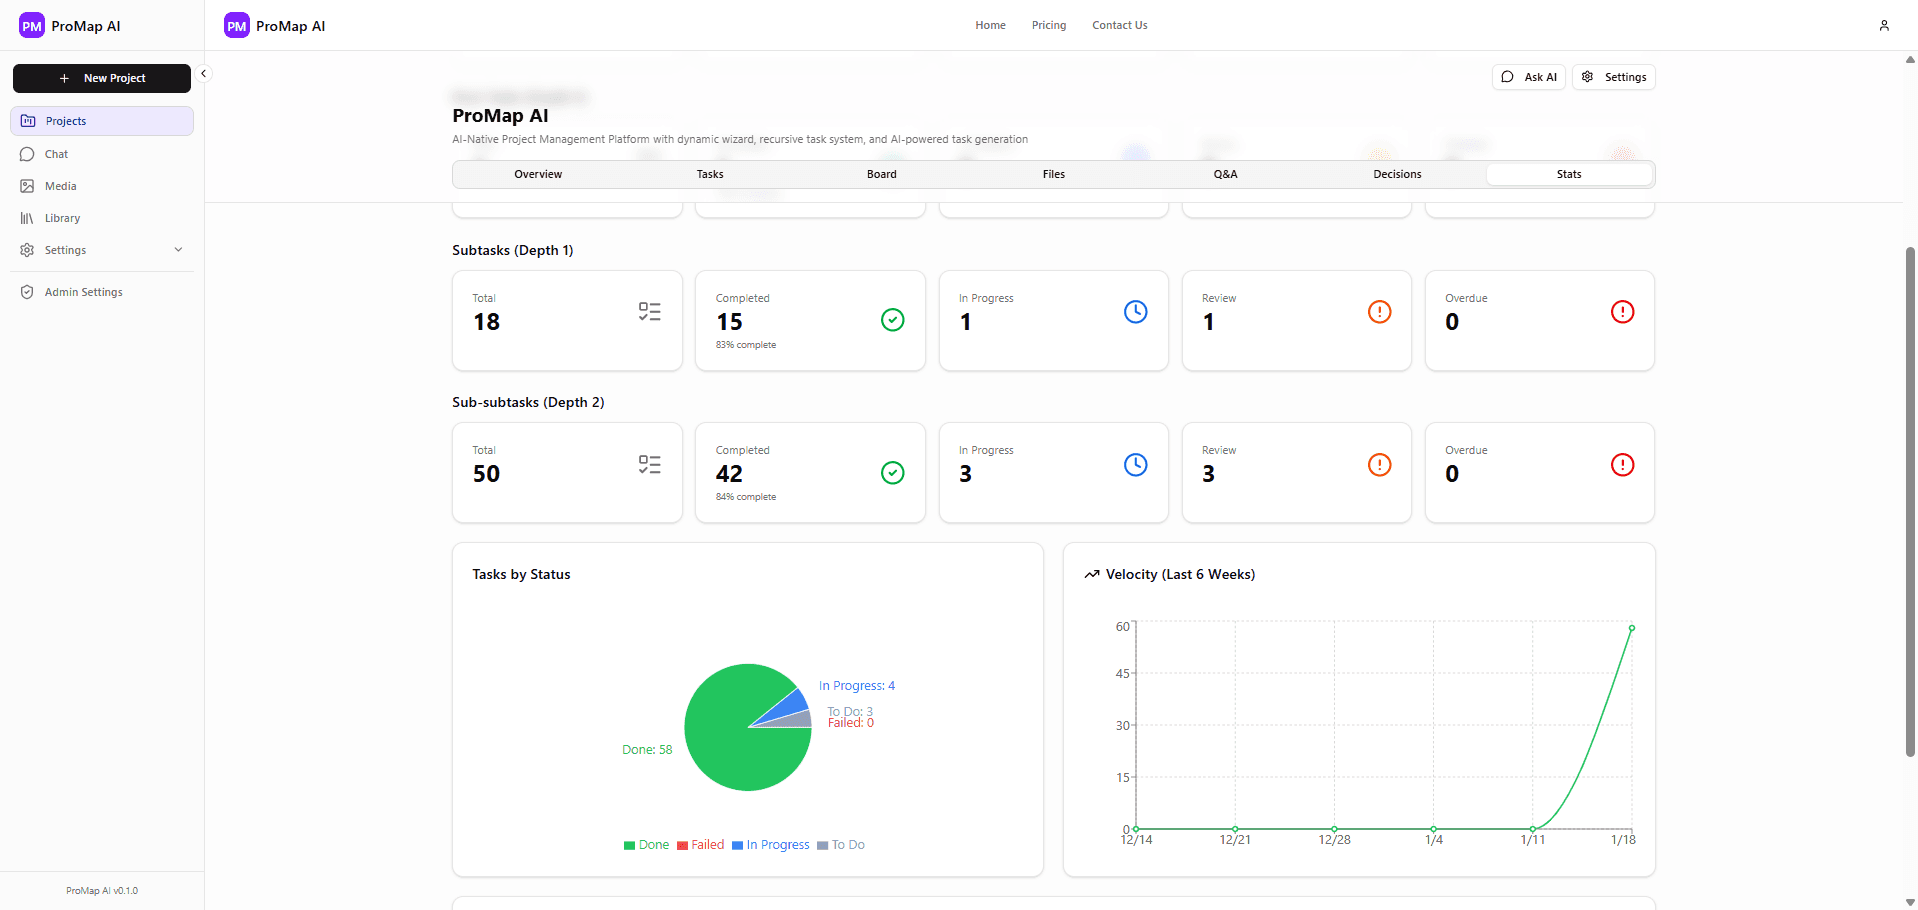Screen dimensions: 1918x910
Task: Toggle the Failed legend entry
Action: pos(701,844)
